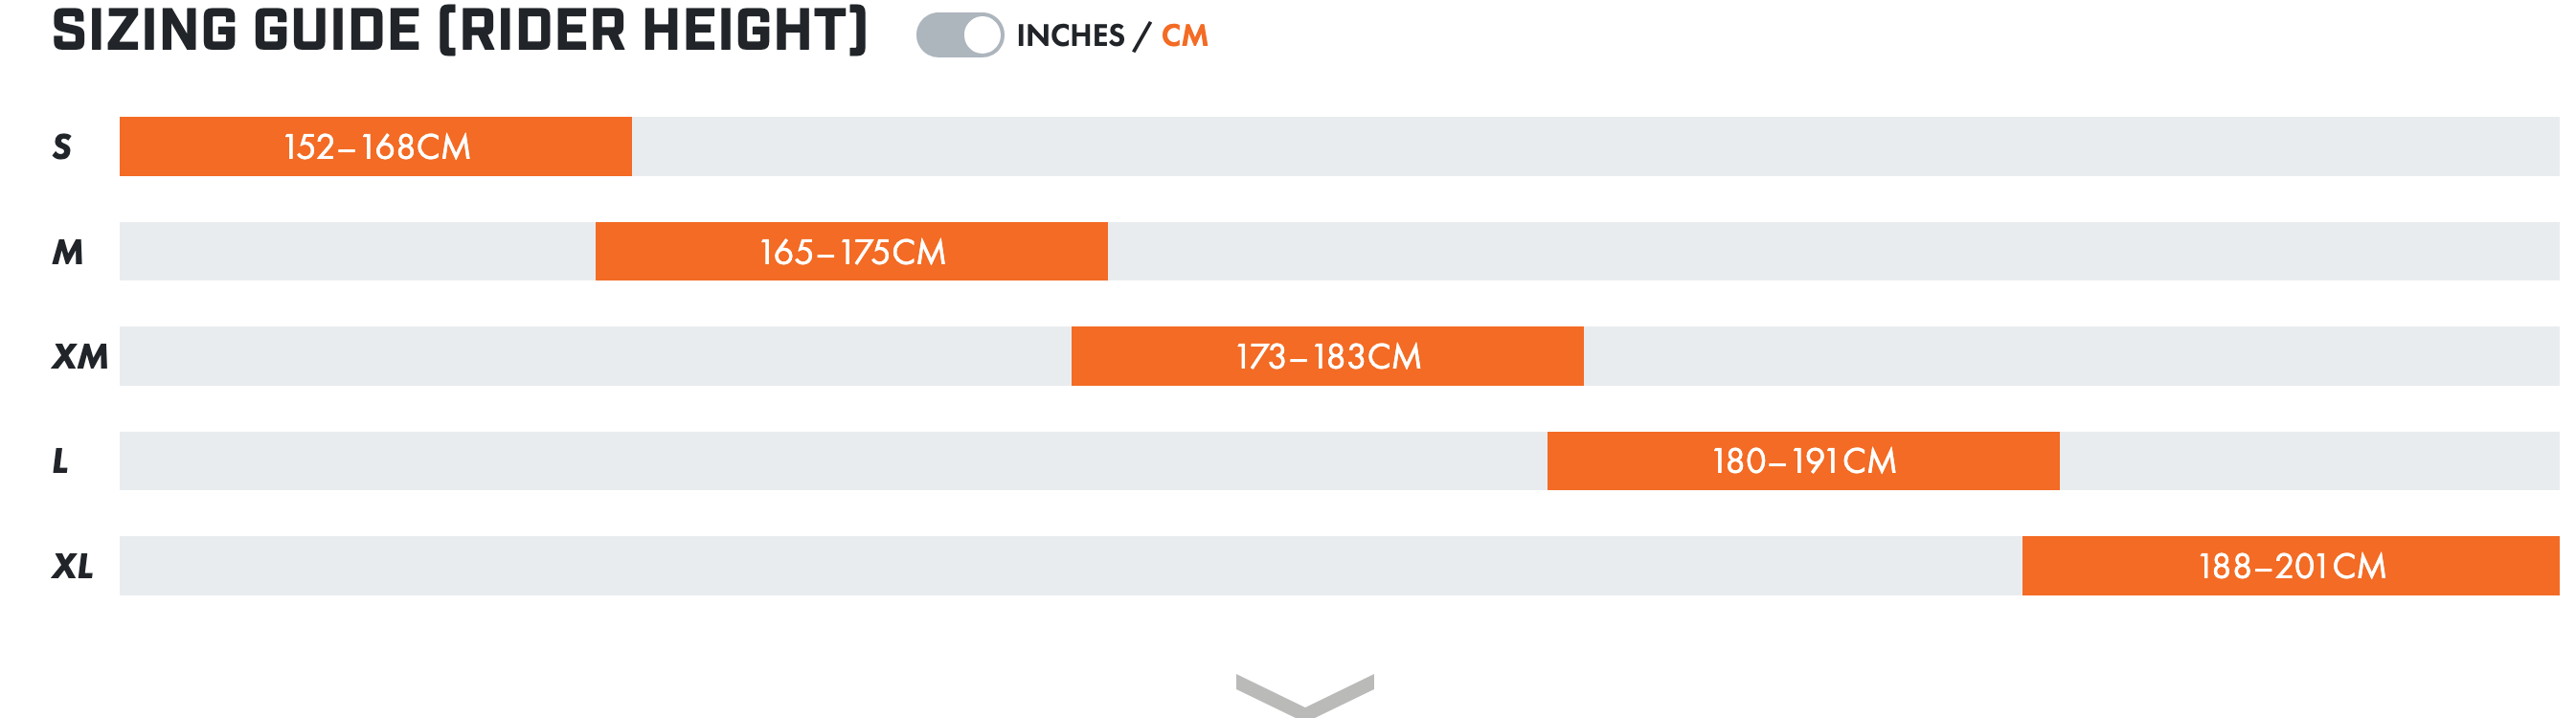This screenshot has height=718, width=2576.
Task: Select the CM unit label
Action: [x=1185, y=36]
